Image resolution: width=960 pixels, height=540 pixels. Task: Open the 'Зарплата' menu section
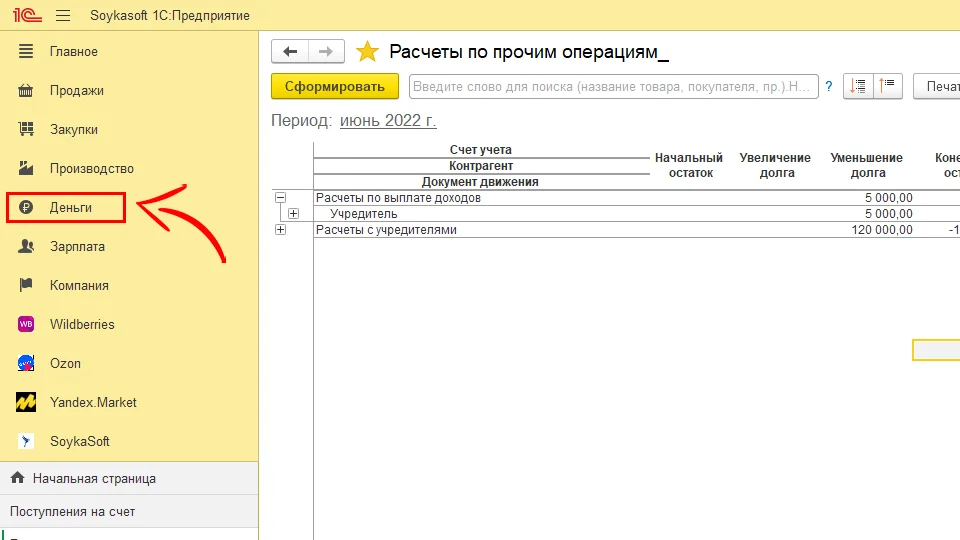[77, 246]
